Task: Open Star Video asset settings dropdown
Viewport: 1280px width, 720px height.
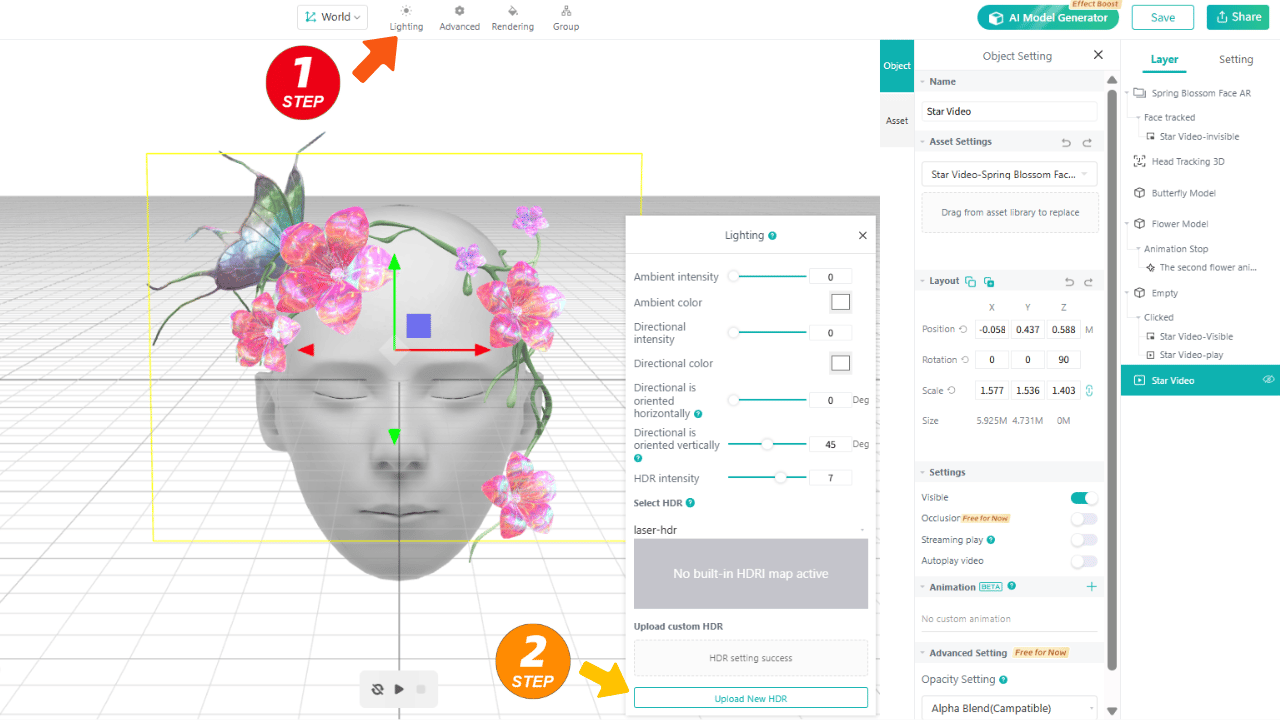Action: click(1009, 175)
